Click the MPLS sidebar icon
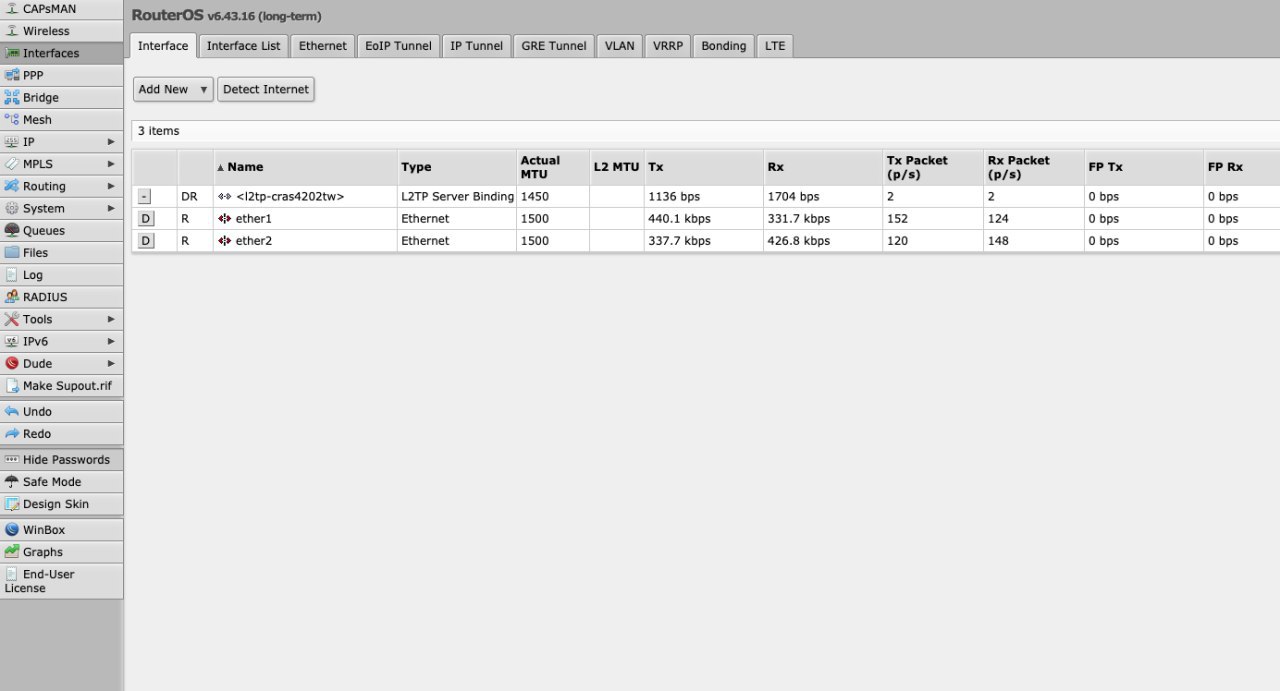Screen dimensions: 1280x691 coord(12,164)
